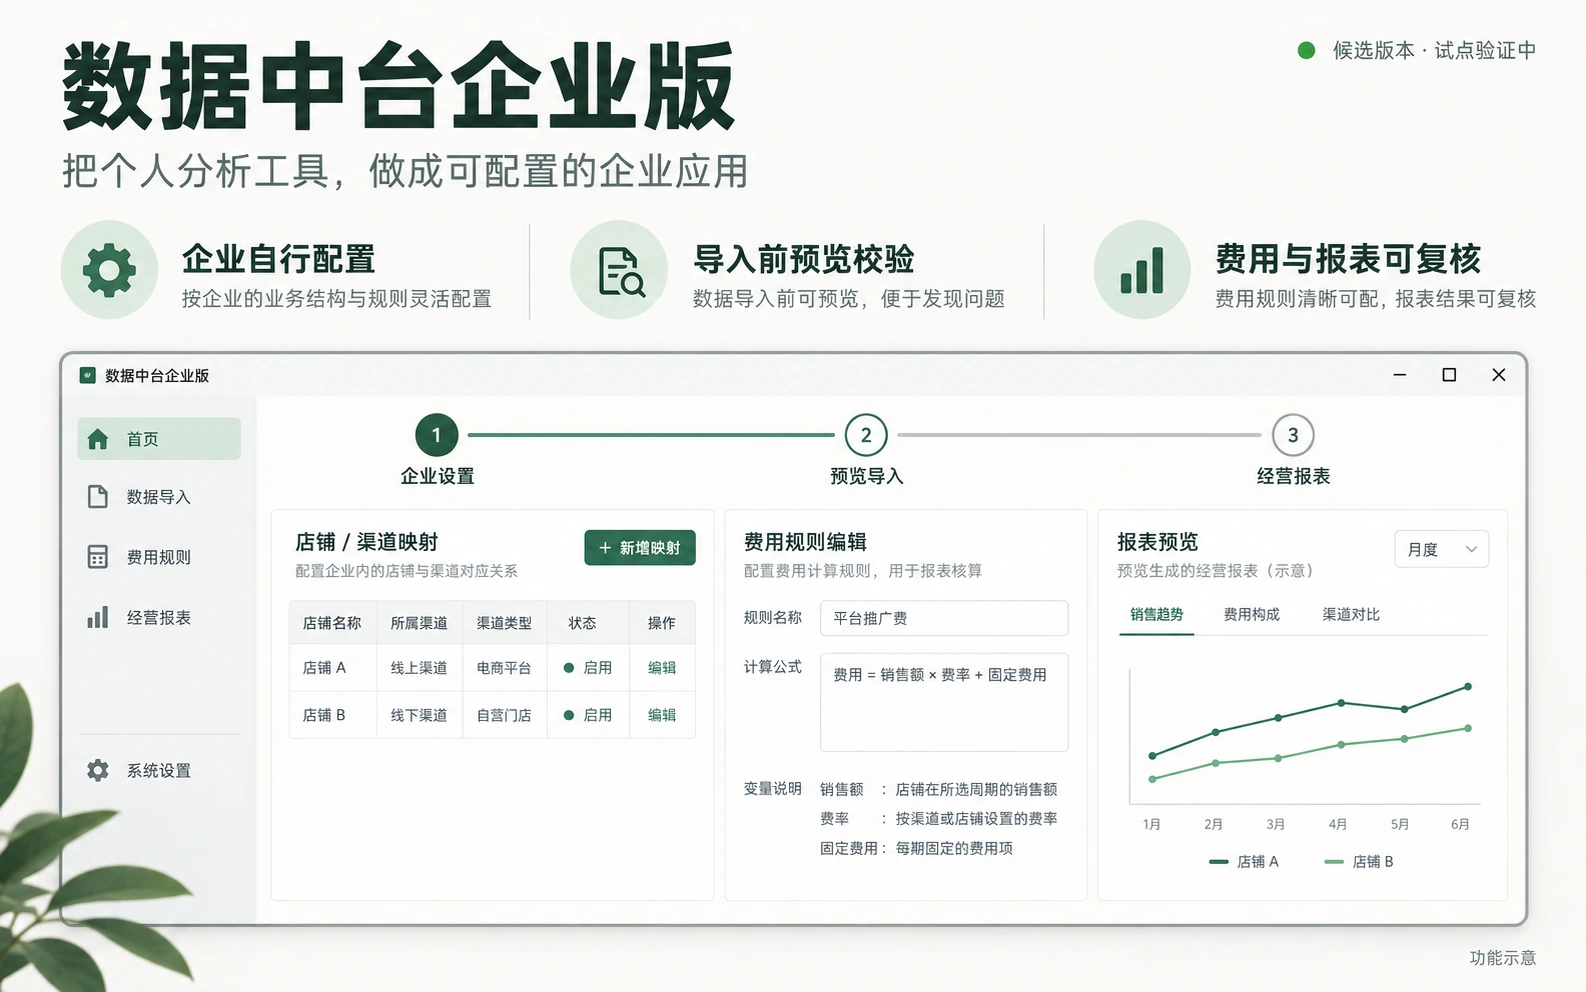Click the 数据导入 document icon
1586x992 pixels.
coord(98,497)
